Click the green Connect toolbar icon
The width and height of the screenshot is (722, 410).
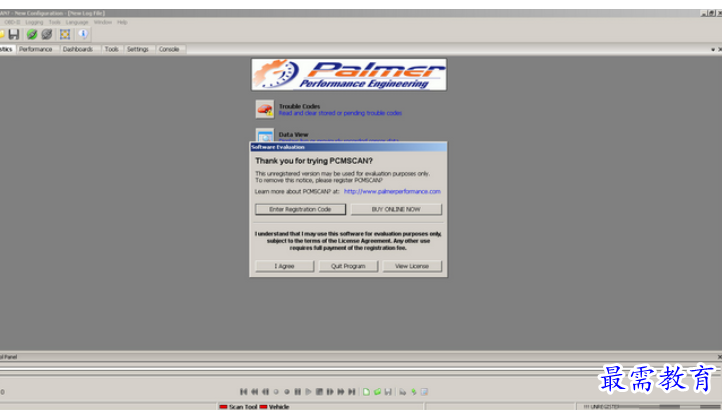point(32,34)
